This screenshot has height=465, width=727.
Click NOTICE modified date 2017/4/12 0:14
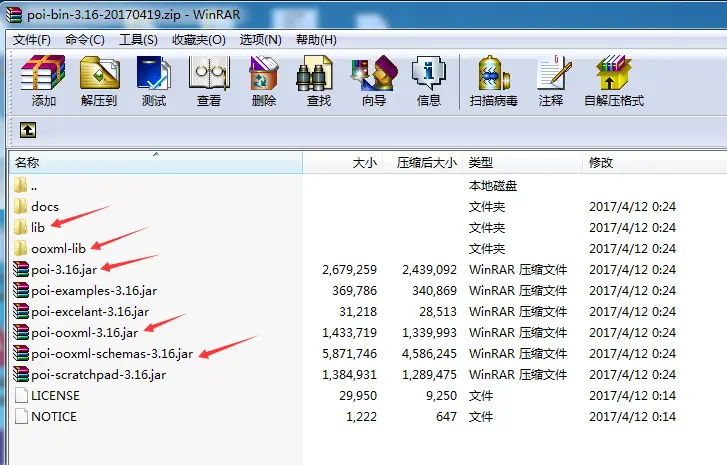click(632, 417)
